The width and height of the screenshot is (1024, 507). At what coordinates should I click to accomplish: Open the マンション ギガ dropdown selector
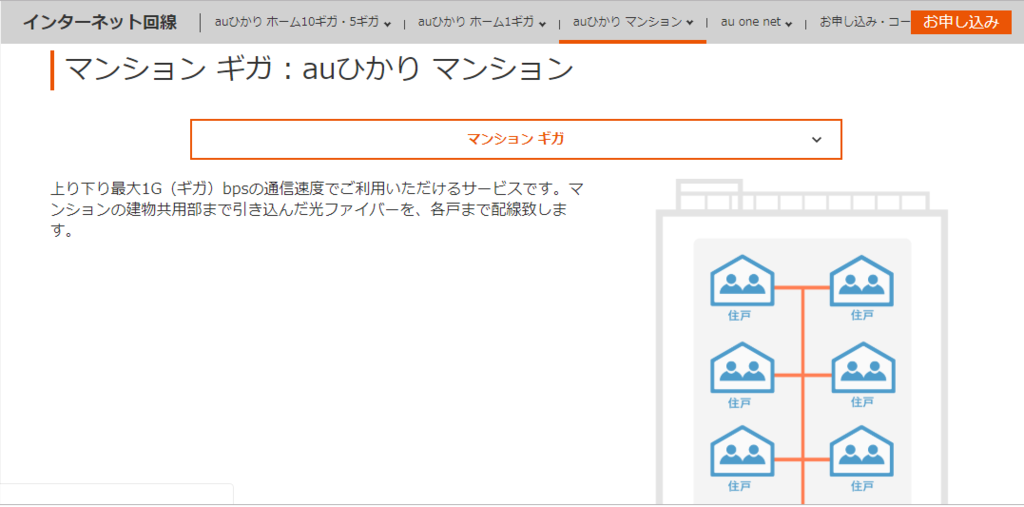[516, 139]
